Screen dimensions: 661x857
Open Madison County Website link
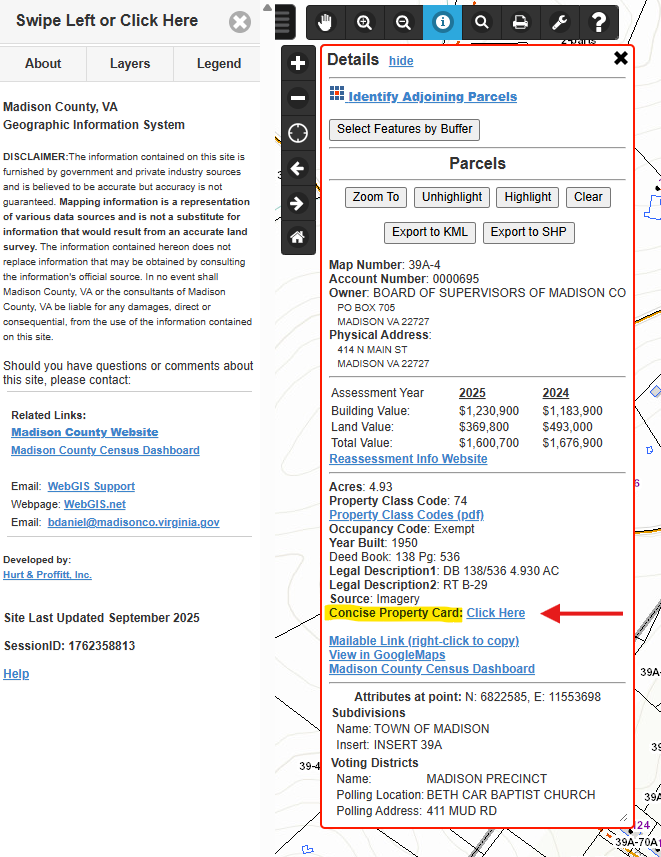coord(85,432)
